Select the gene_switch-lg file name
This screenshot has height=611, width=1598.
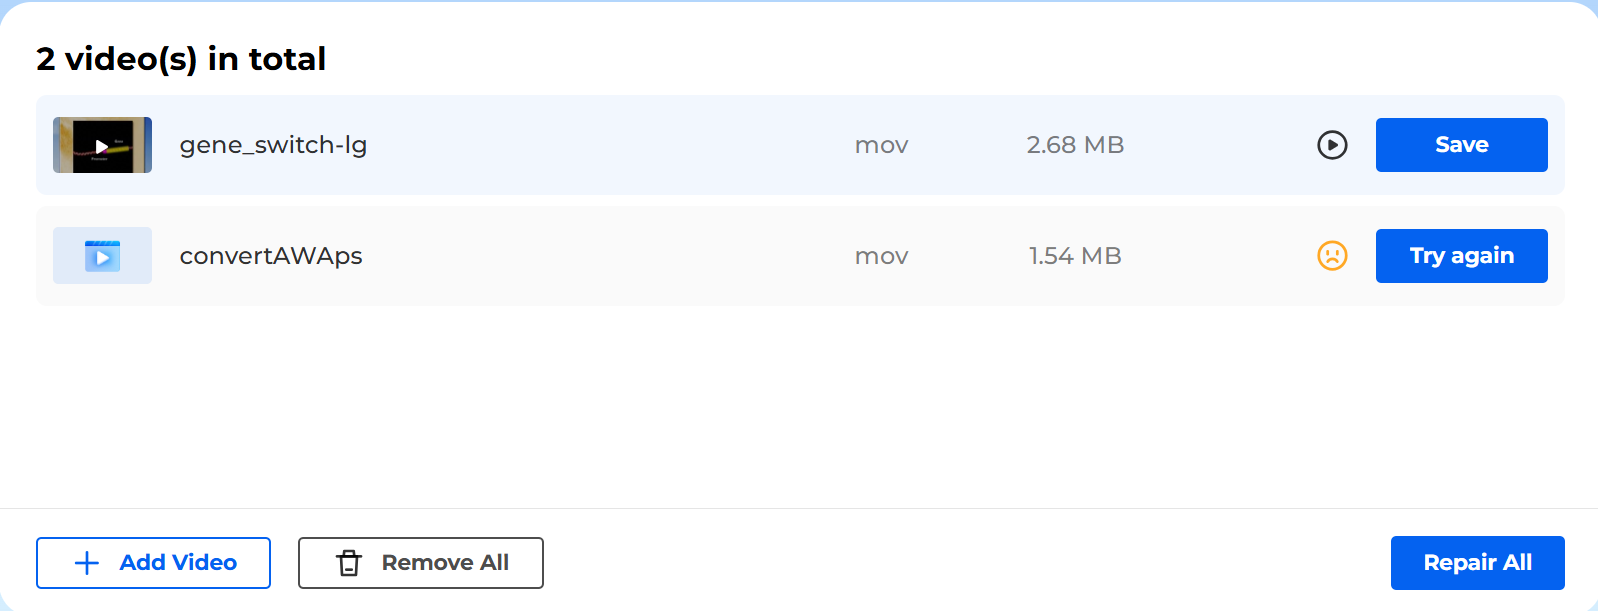(x=273, y=145)
